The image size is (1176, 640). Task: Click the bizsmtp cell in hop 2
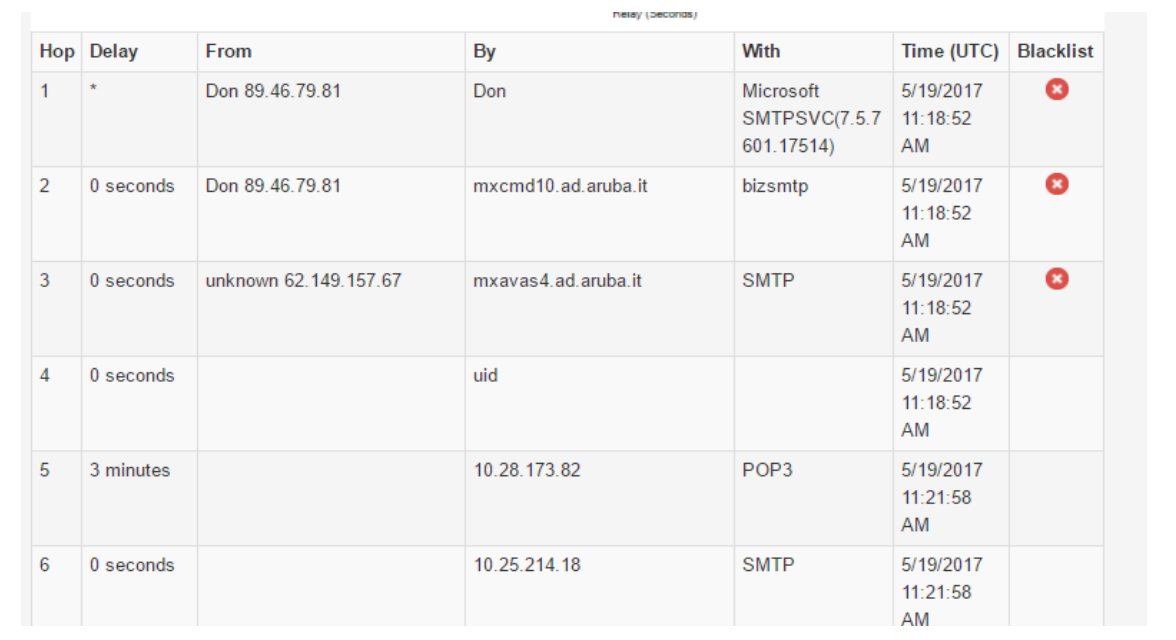[x=775, y=186]
